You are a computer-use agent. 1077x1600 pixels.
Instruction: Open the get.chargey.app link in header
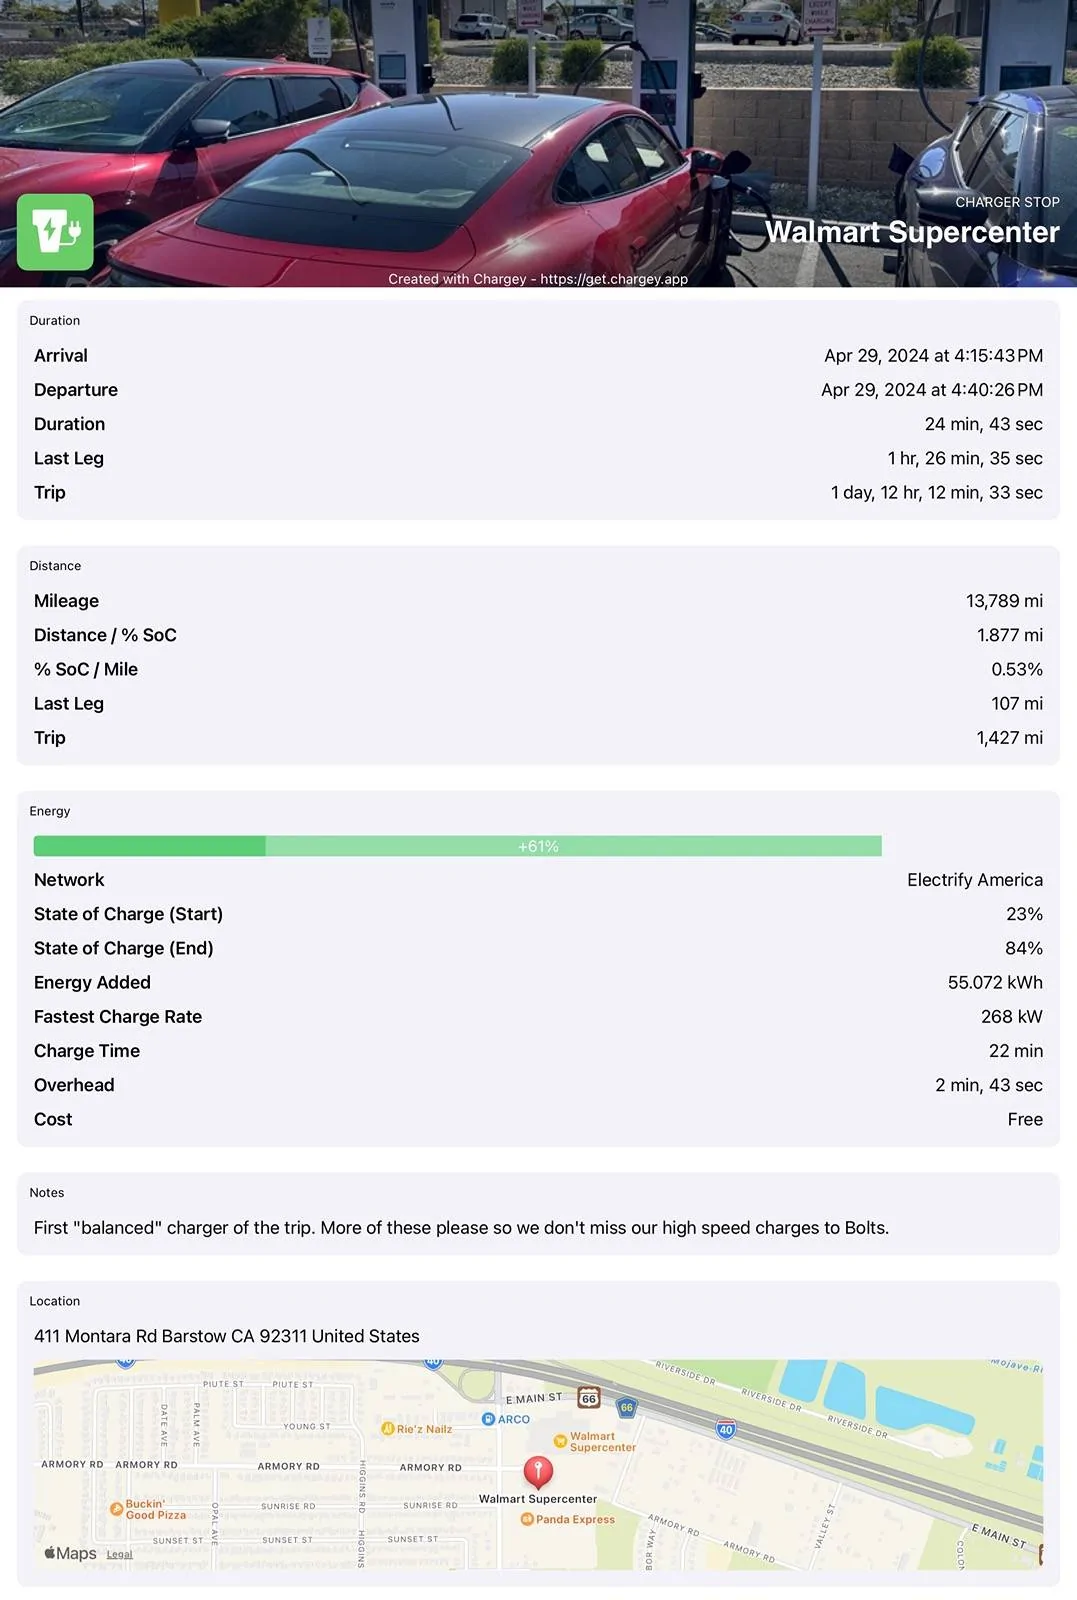pos(614,279)
